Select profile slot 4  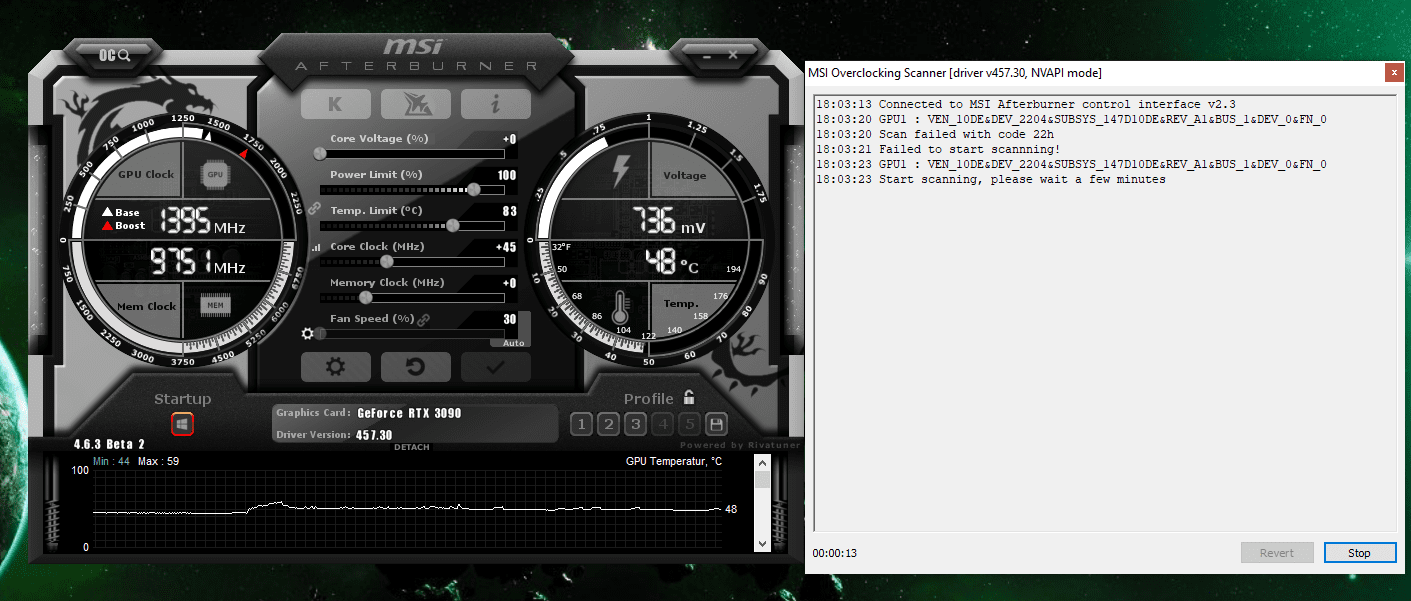pos(662,424)
